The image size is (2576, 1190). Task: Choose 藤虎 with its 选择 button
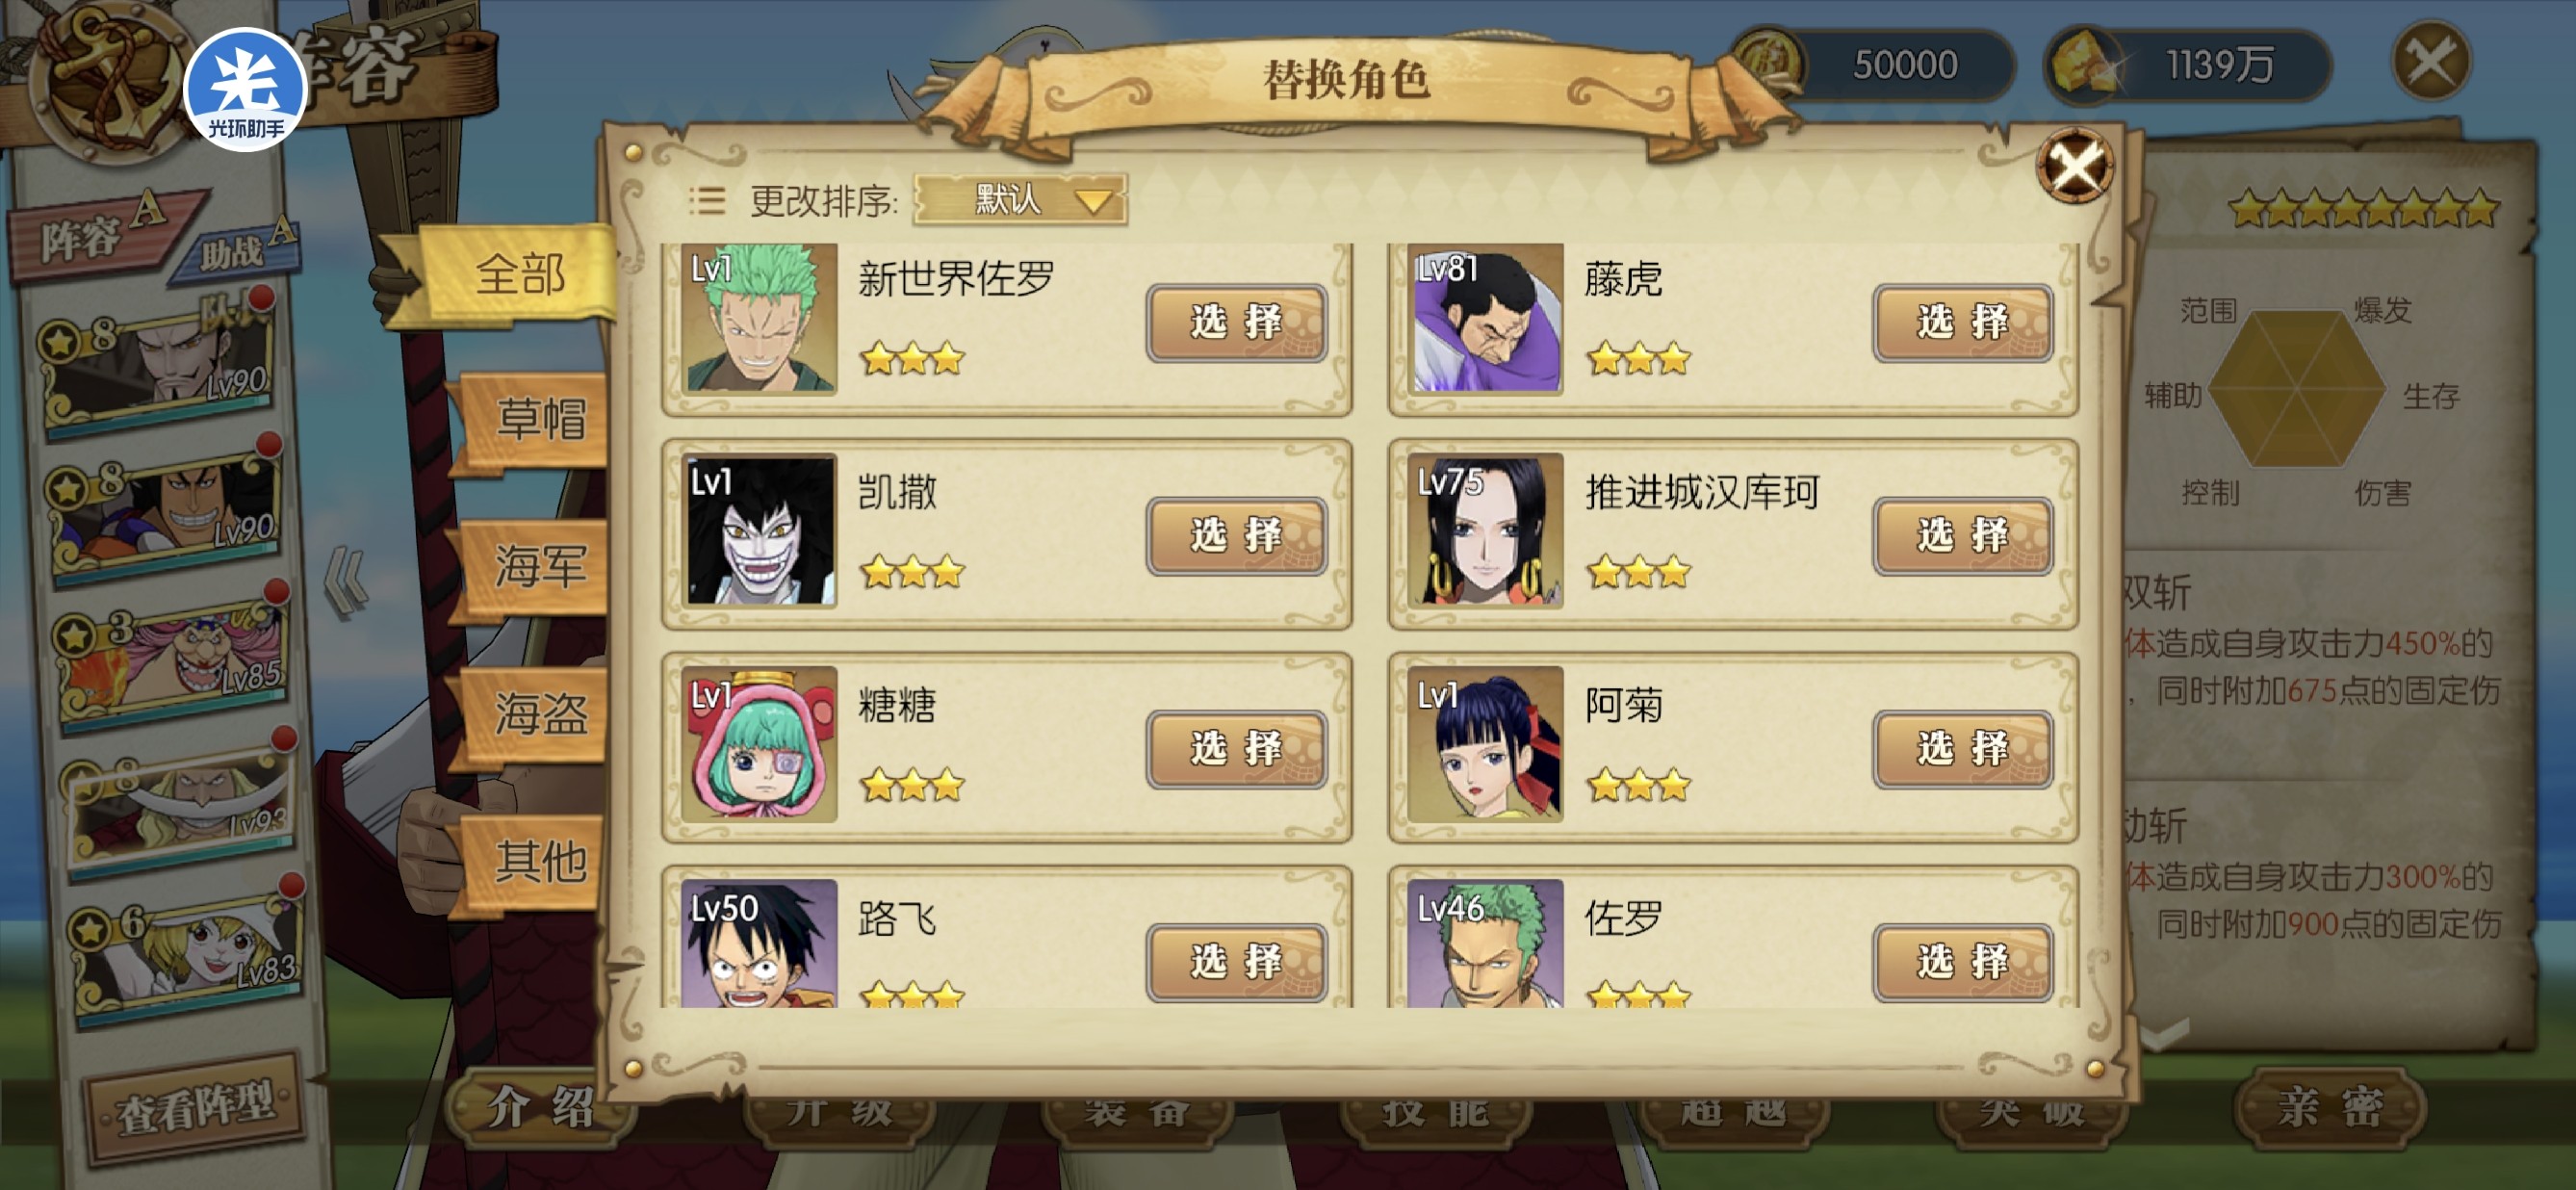1962,322
